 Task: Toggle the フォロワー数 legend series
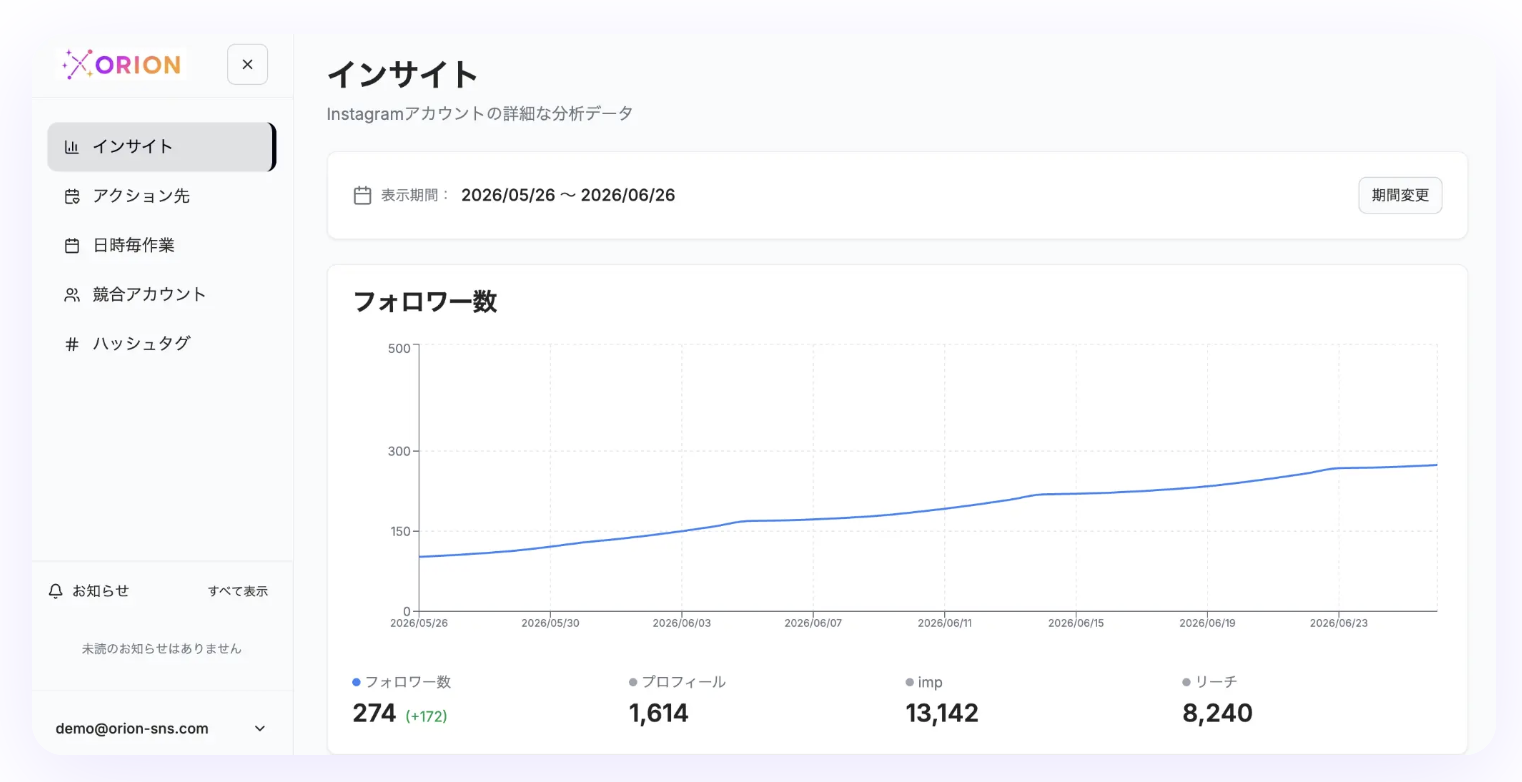click(402, 682)
